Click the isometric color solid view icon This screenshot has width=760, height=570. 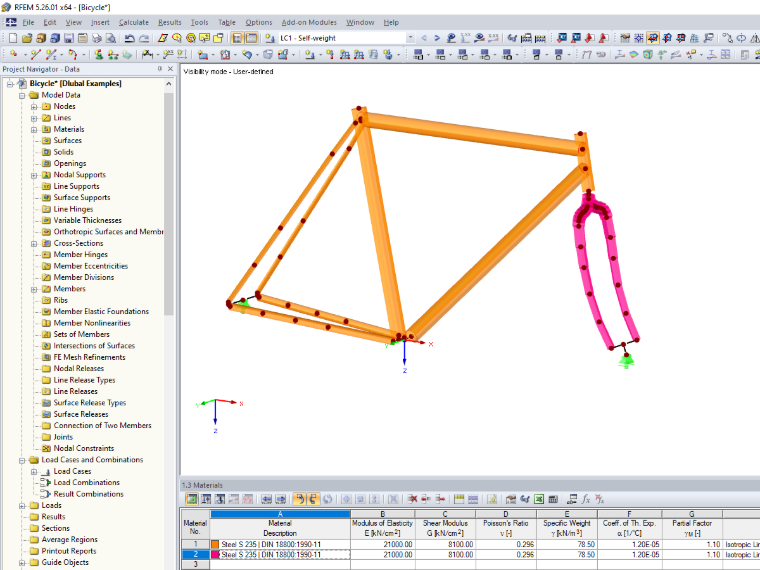point(648,54)
